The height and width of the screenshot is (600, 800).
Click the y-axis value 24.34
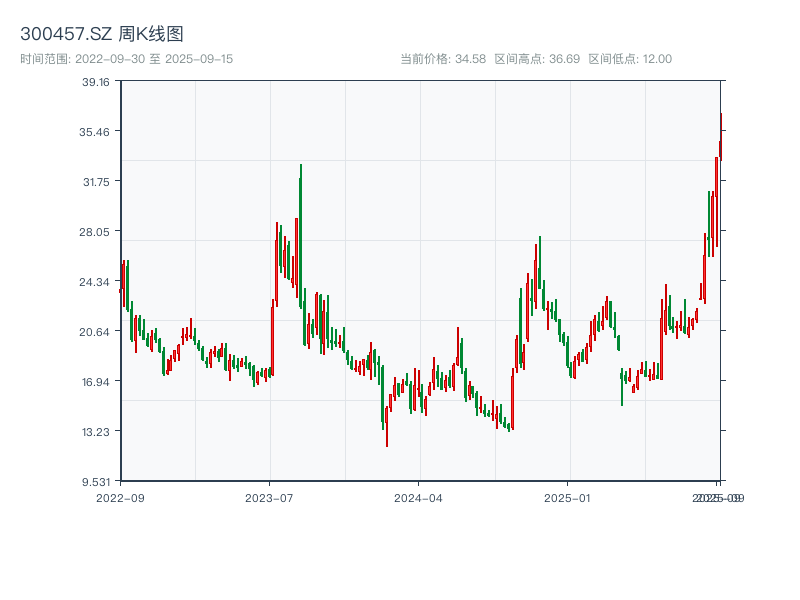(x=94, y=282)
